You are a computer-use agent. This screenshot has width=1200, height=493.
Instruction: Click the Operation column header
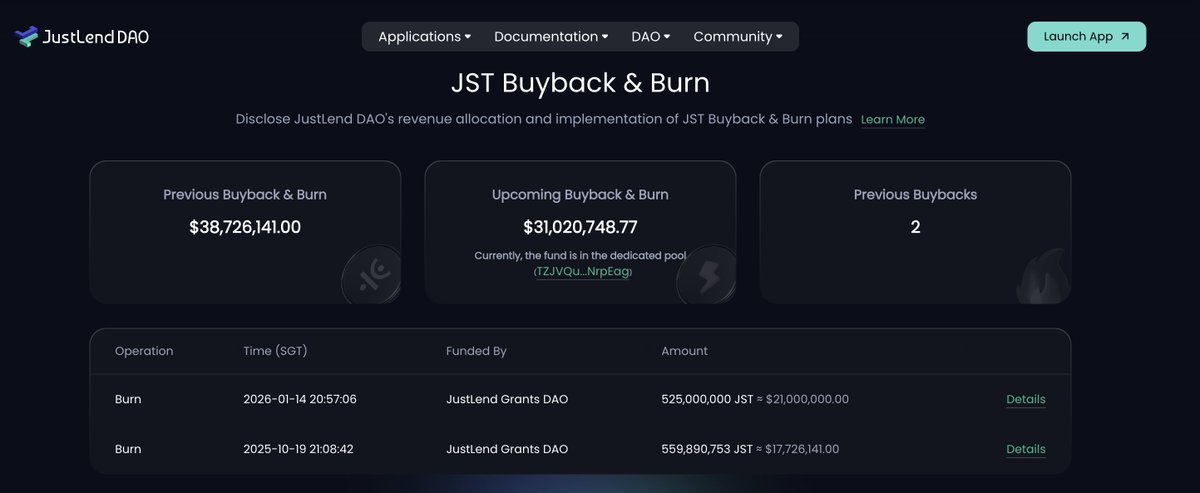tap(144, 352)
